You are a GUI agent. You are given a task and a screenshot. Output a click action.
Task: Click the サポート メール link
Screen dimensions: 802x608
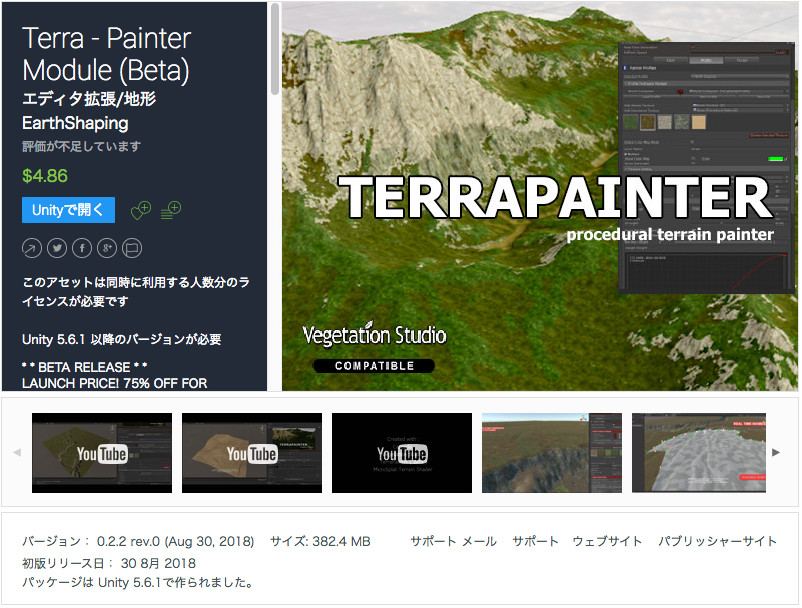(x=453, y=542)
